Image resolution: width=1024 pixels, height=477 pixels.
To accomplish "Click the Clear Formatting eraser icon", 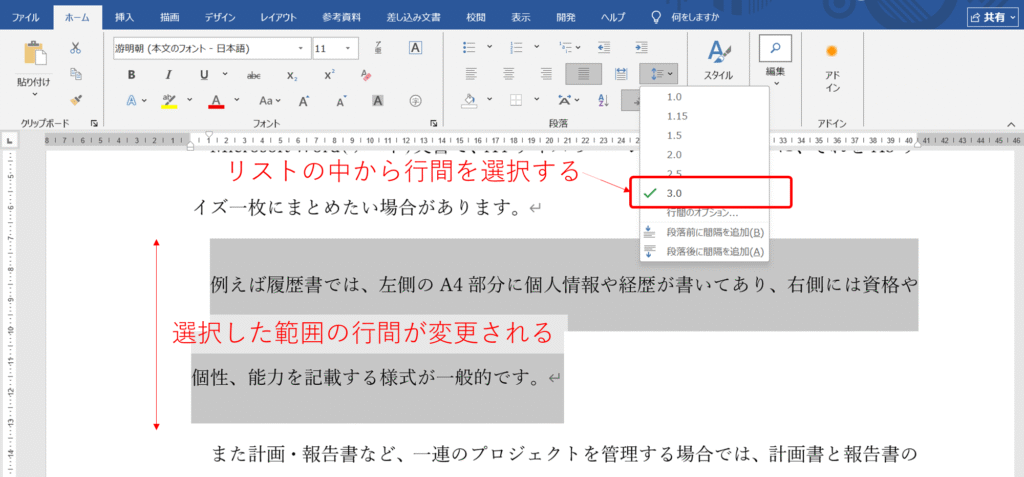I will 365,74.
